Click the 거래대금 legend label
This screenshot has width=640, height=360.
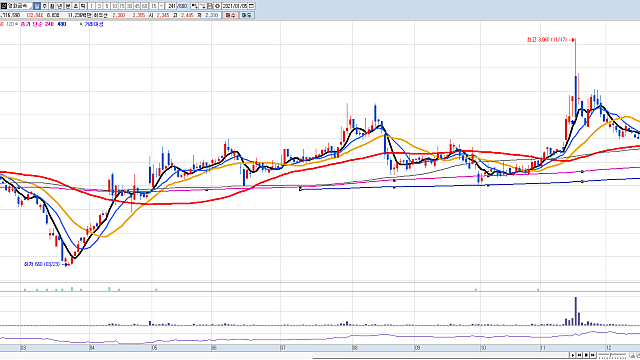94,24
